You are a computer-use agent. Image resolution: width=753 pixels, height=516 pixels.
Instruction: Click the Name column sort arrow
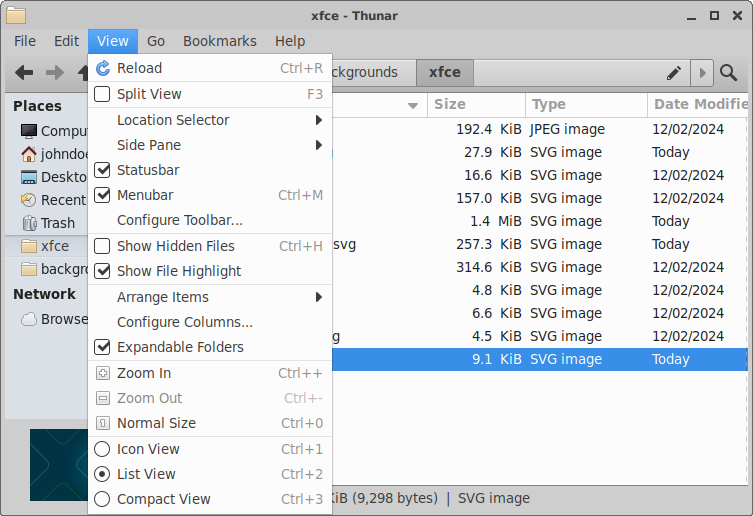[413, 106]
